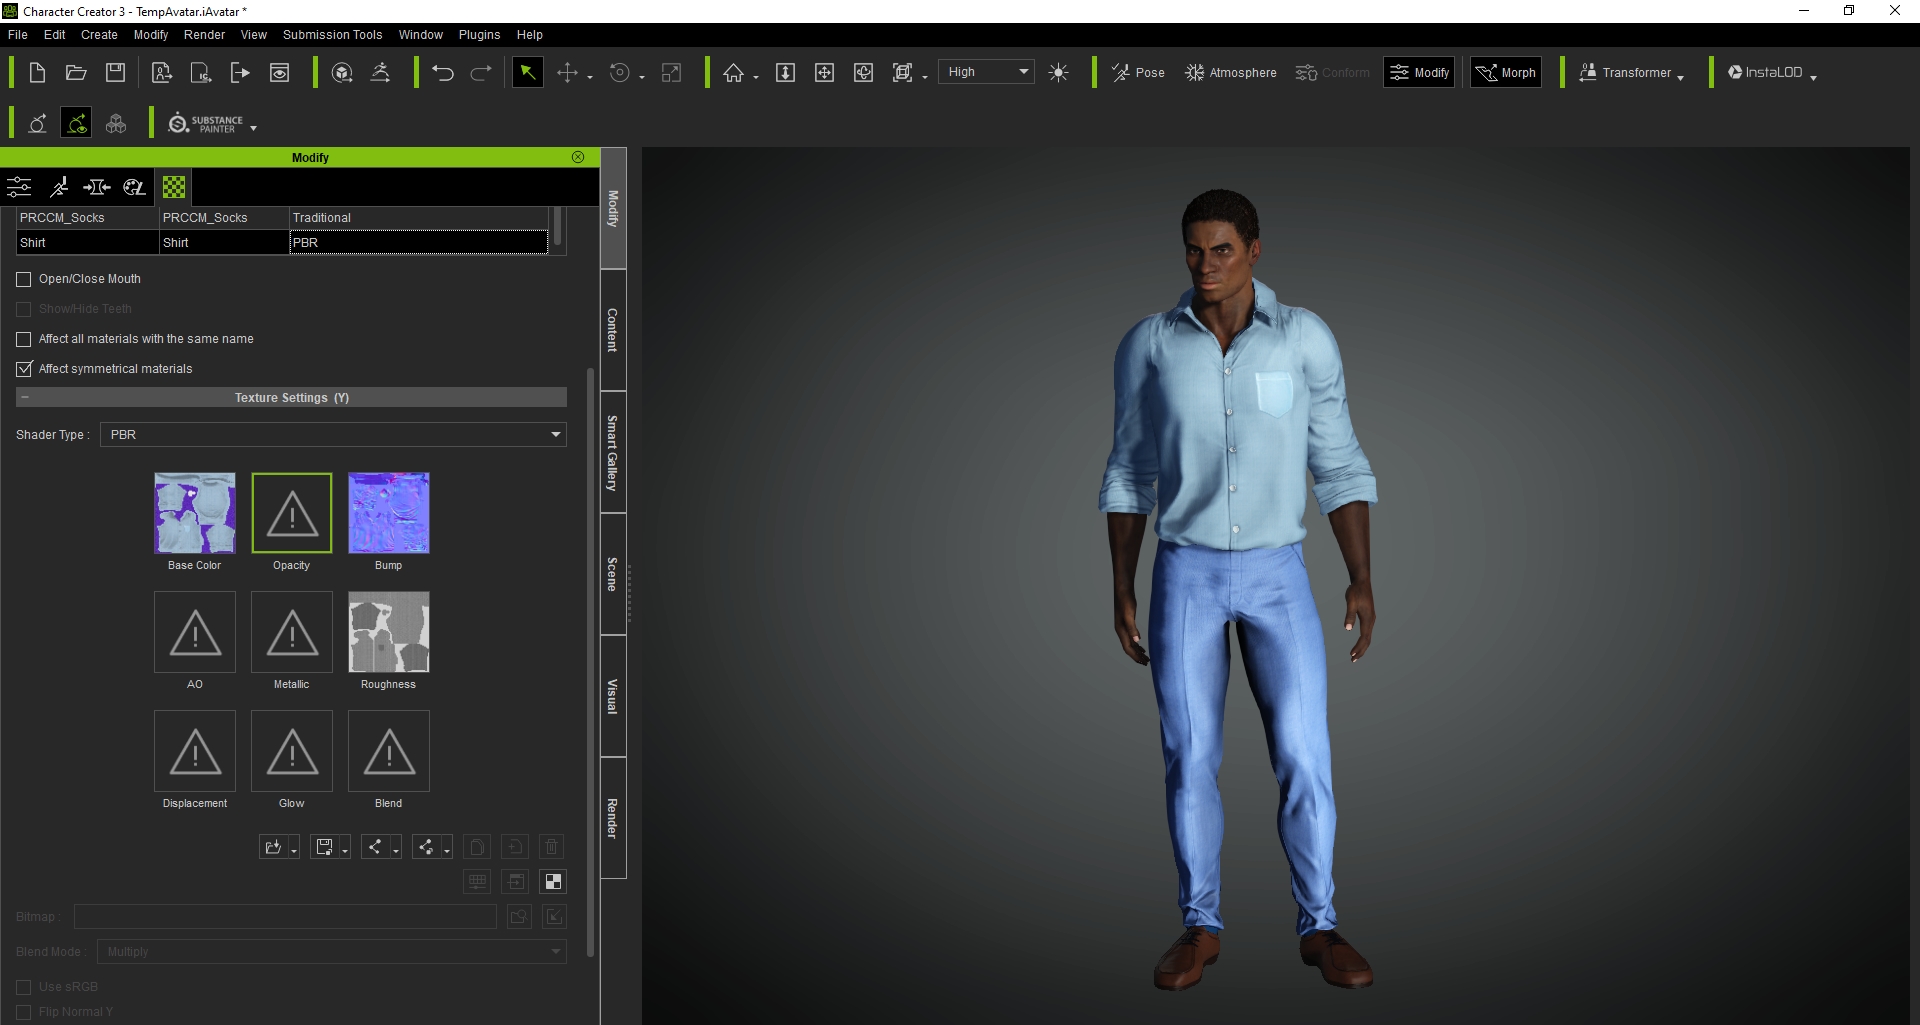Switch to the Visual side tab
Image resolution: width=1920 pixels, height=1025 pixels.
[x=613, y=696]
